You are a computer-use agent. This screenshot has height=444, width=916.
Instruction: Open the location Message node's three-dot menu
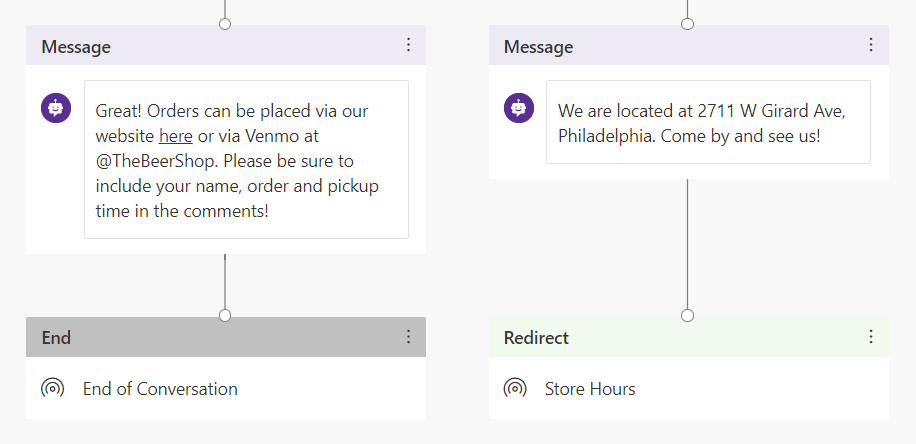(x=871, y=45)
